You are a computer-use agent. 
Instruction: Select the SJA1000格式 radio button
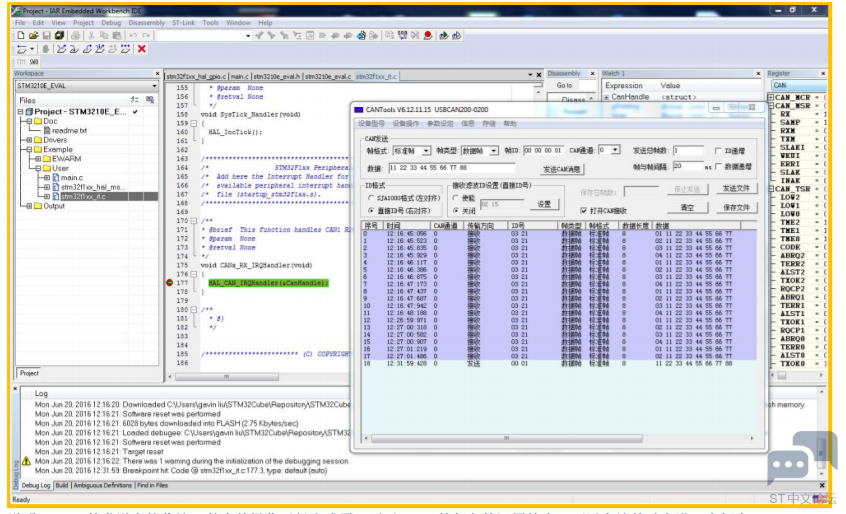tap(371, 198)
